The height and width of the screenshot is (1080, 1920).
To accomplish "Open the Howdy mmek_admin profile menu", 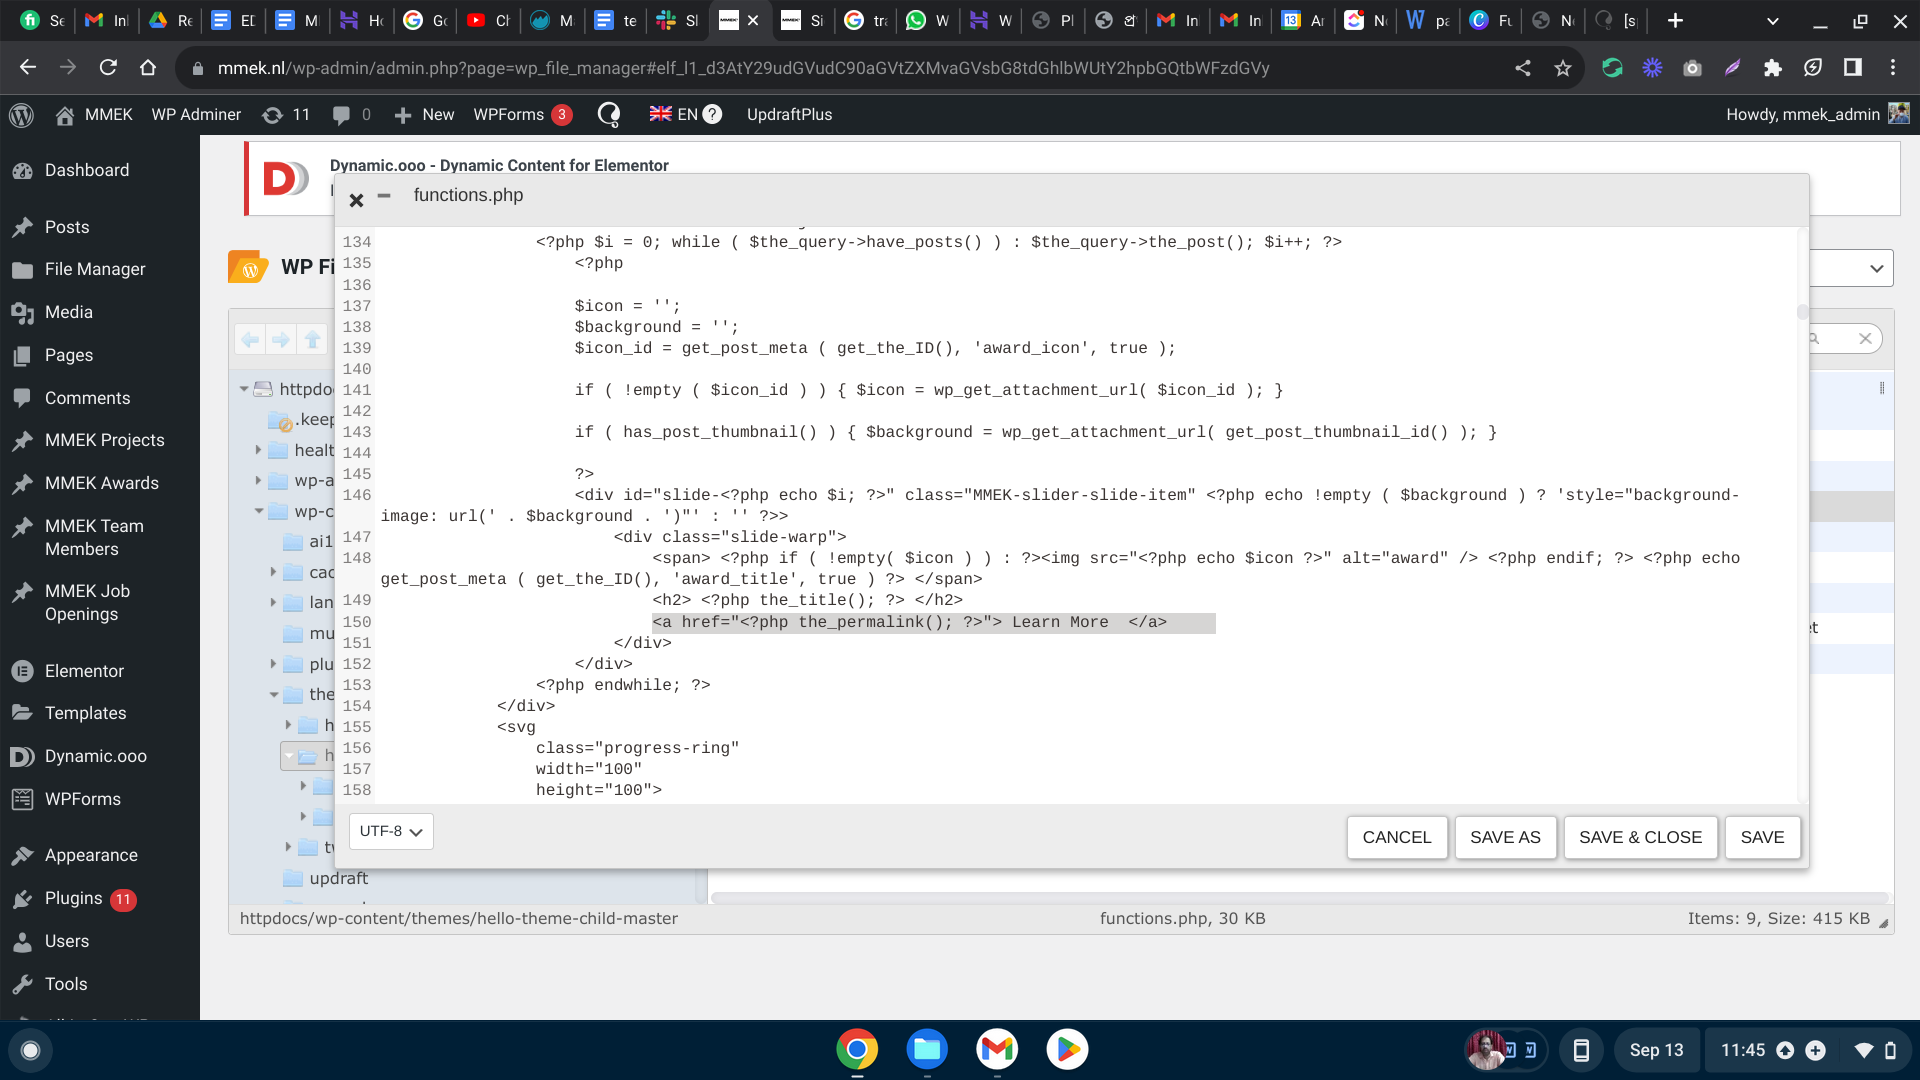I will (x=1817, y=115).
